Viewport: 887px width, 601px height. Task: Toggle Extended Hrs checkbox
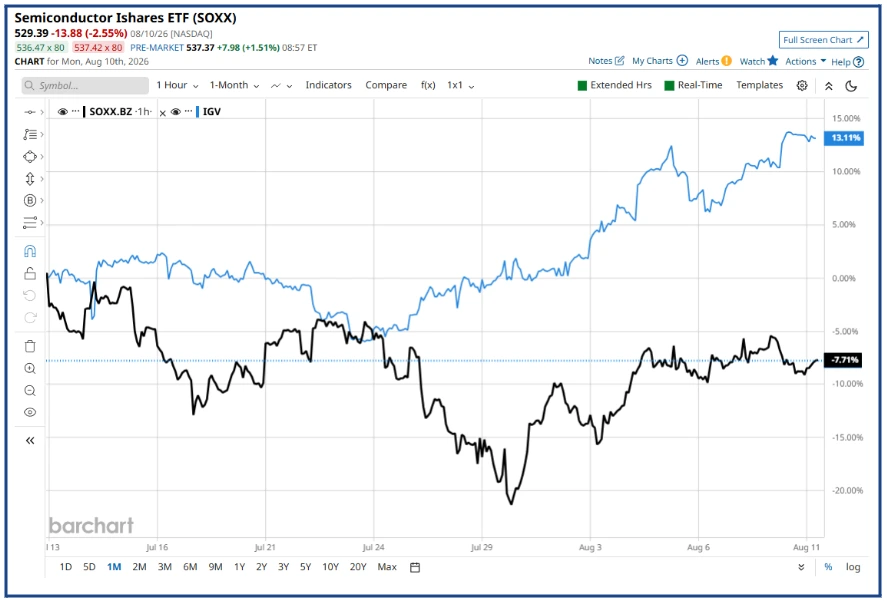582,85
